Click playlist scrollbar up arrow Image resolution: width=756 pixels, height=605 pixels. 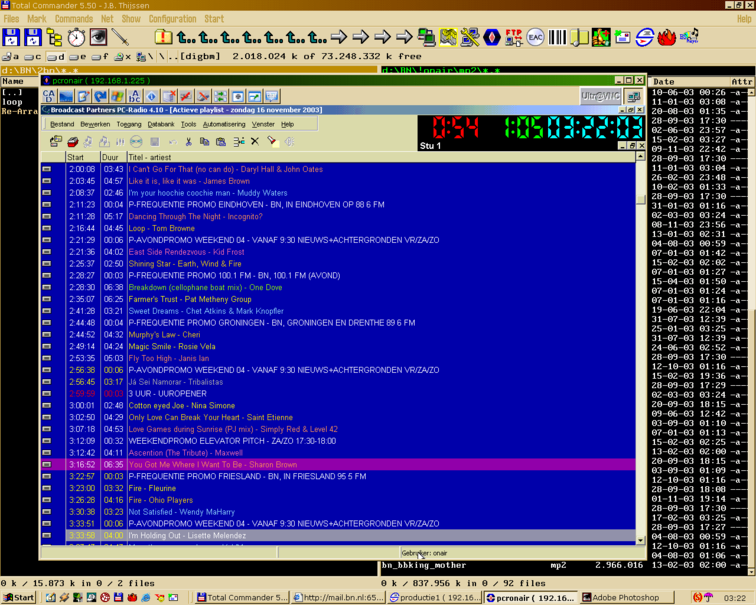click(640, 156)
